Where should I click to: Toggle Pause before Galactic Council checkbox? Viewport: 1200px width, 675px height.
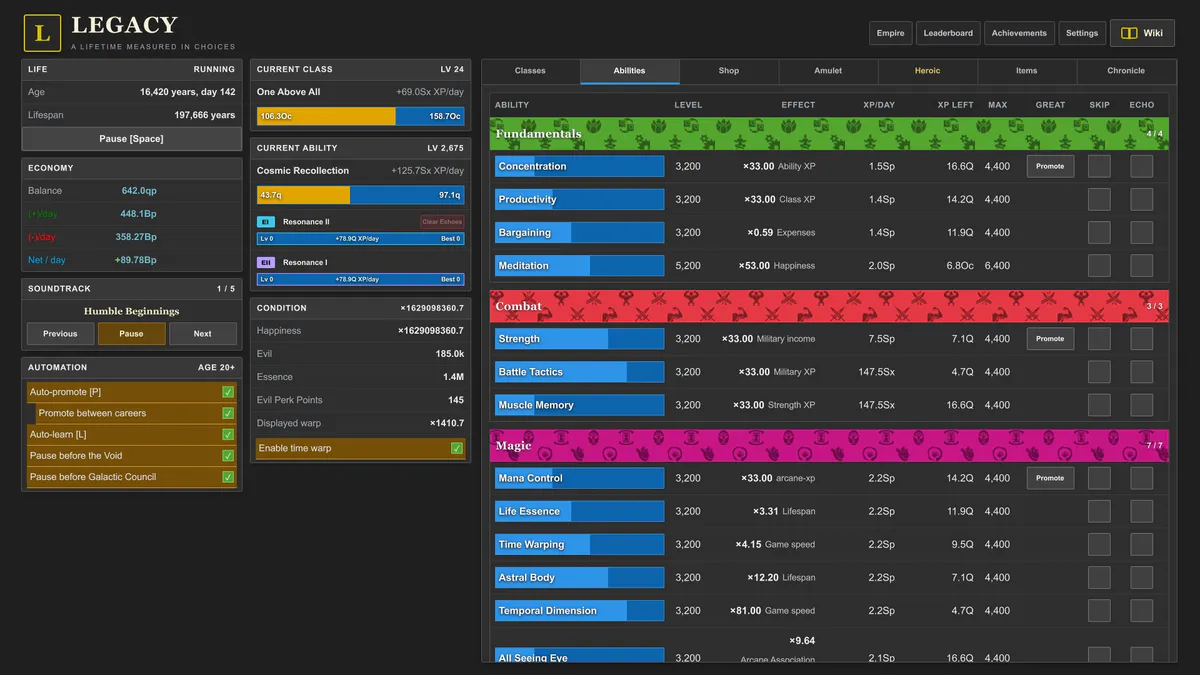228,477
